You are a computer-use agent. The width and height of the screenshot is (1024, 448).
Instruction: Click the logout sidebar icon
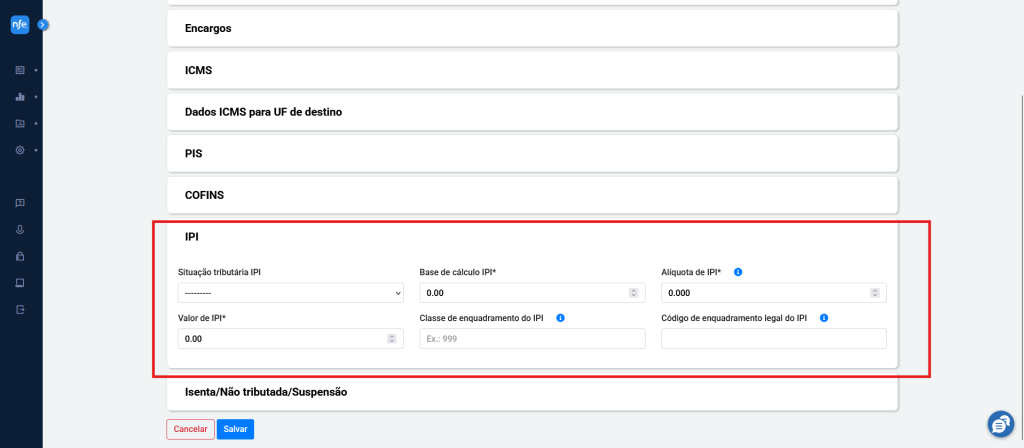20,309
